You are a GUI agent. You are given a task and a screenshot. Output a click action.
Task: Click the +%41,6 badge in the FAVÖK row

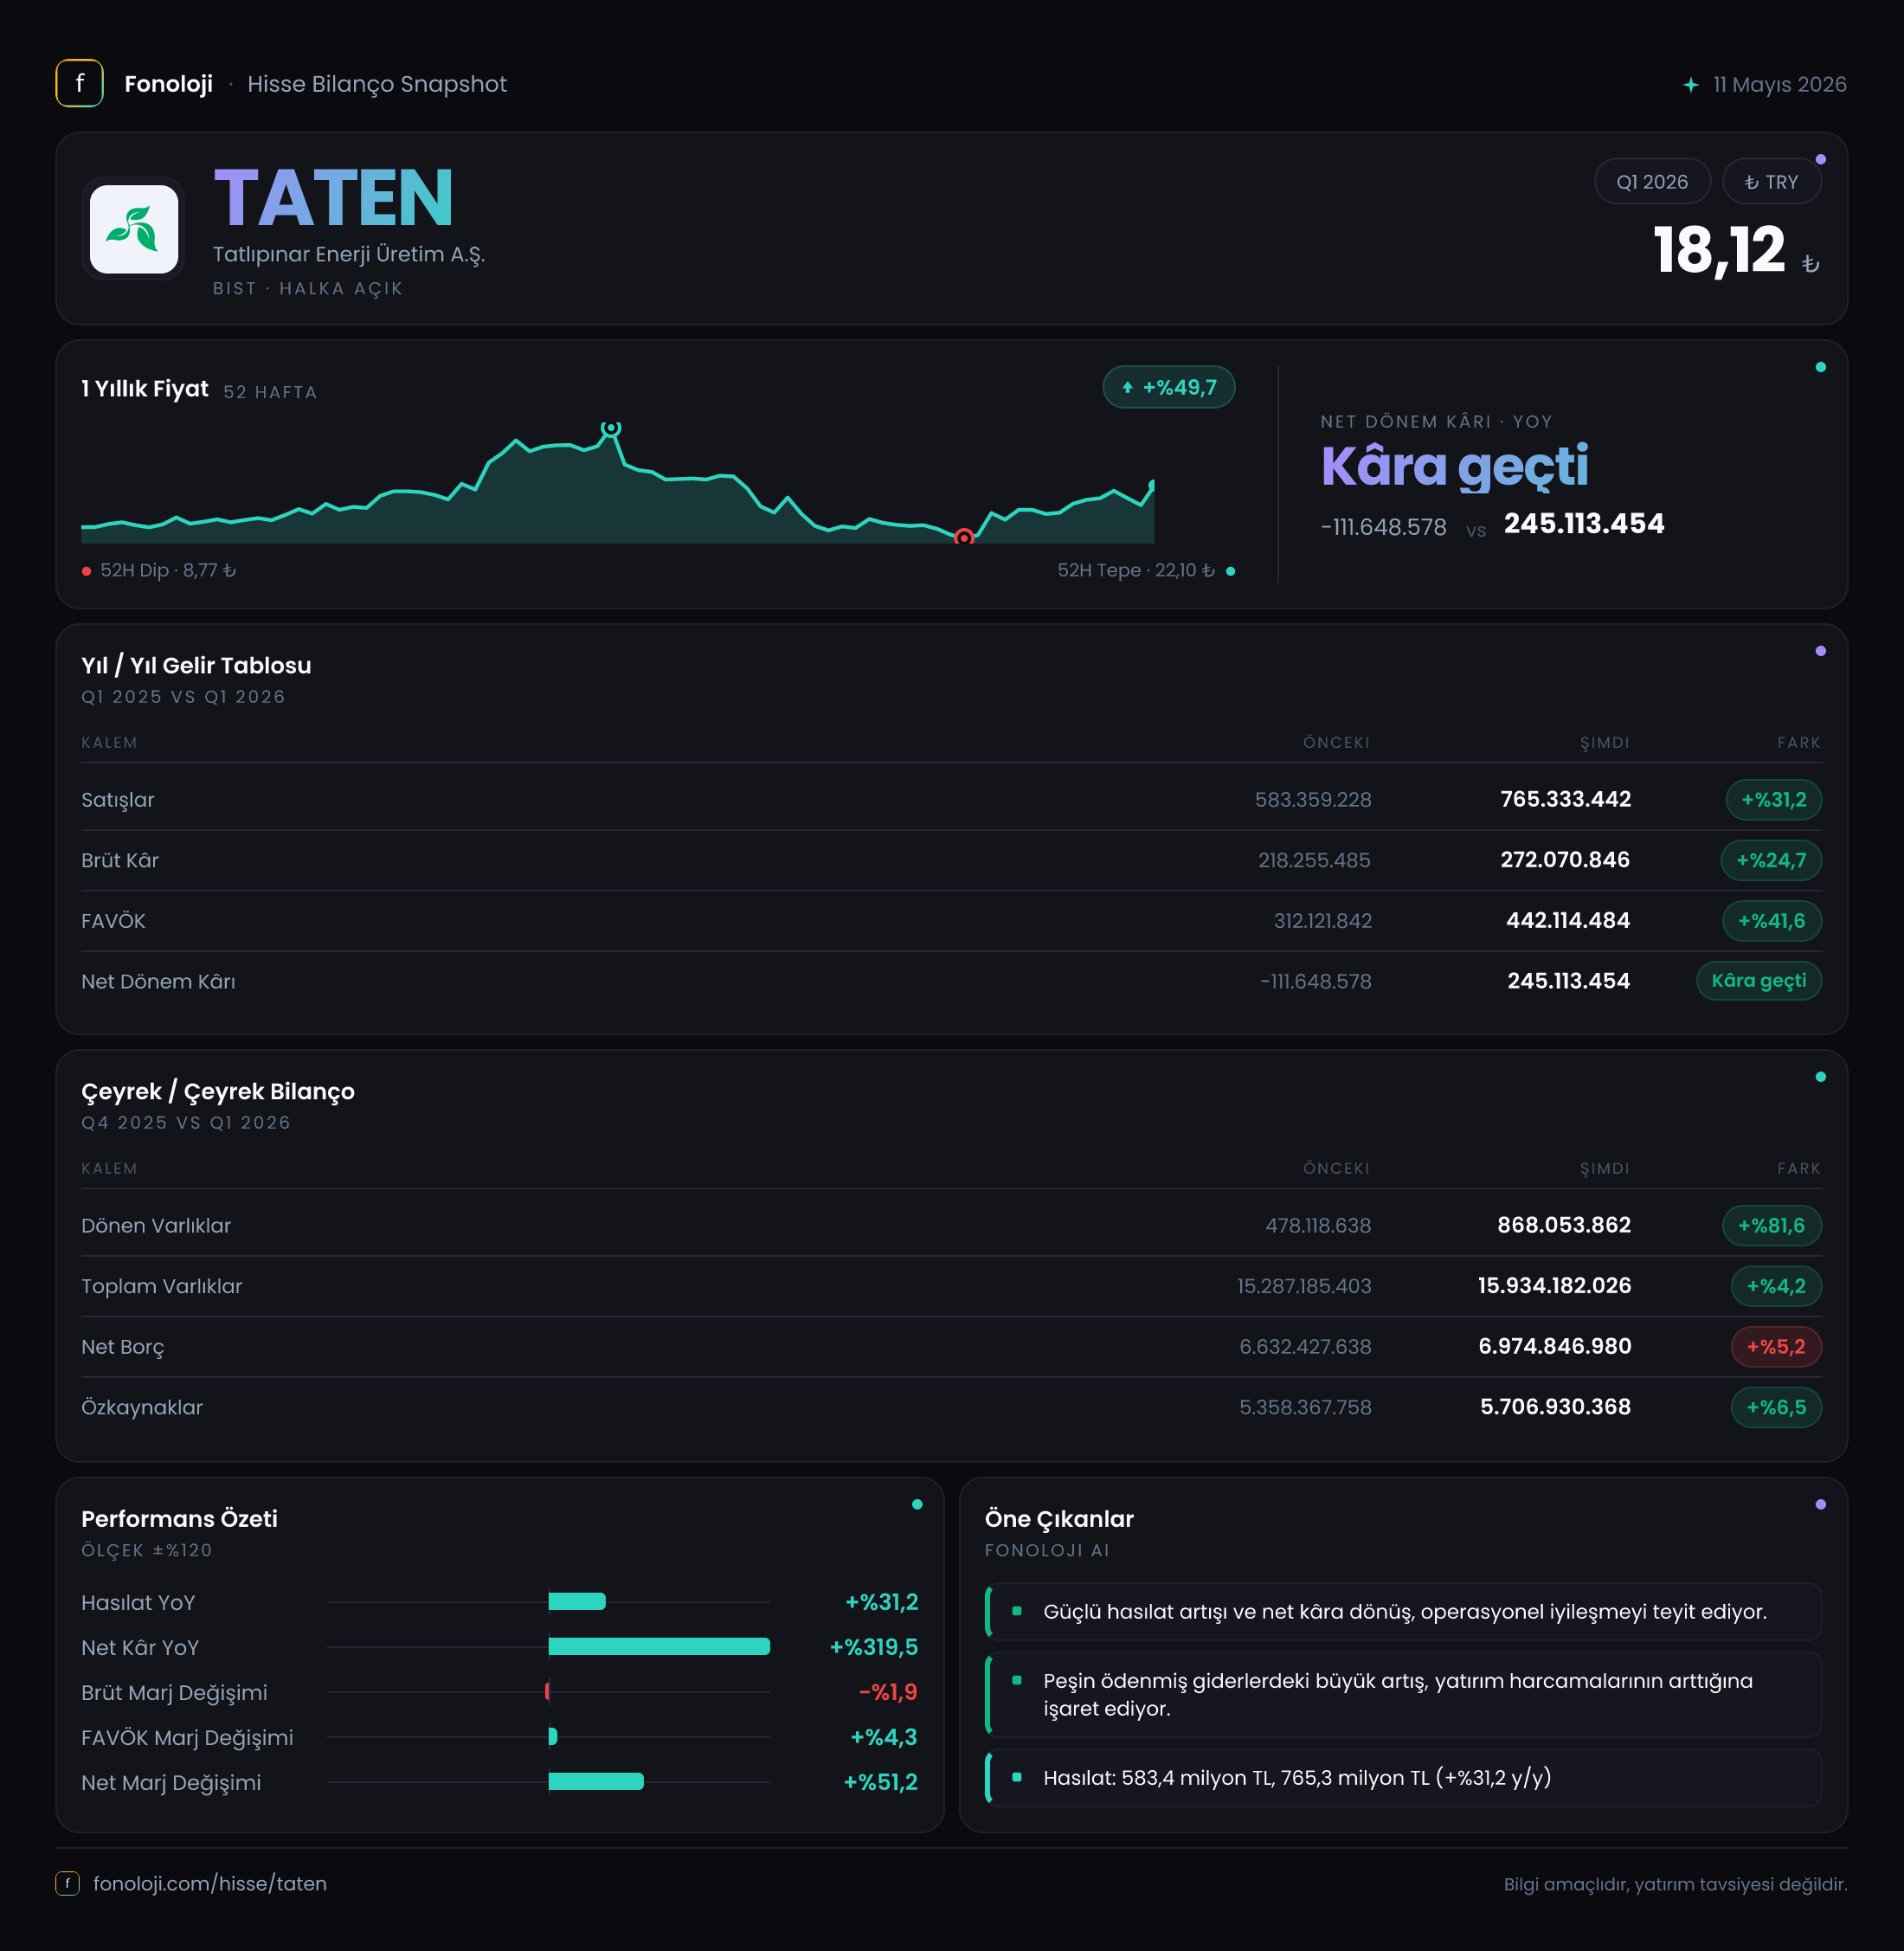click(1771, 921)
